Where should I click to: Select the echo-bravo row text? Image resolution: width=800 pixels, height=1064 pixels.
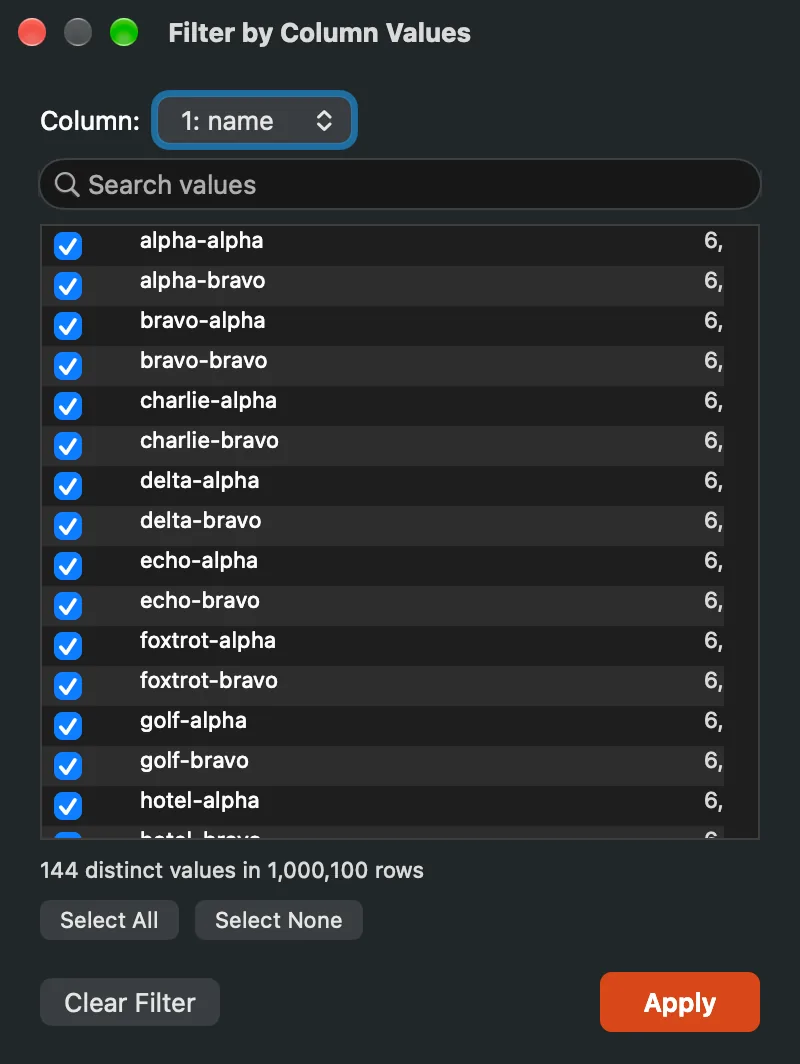[x=199, y=601]
